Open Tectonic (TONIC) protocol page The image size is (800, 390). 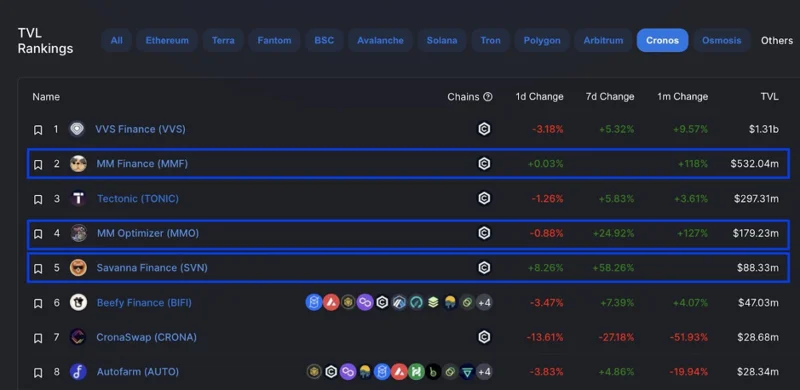[138, 199]
